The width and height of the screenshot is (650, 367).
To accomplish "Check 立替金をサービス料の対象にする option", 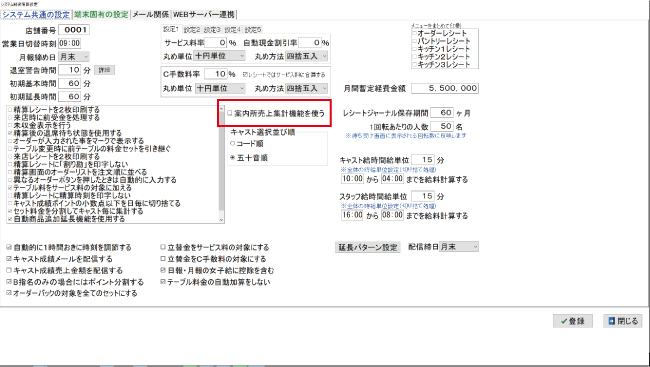I will tap(163, 247).
